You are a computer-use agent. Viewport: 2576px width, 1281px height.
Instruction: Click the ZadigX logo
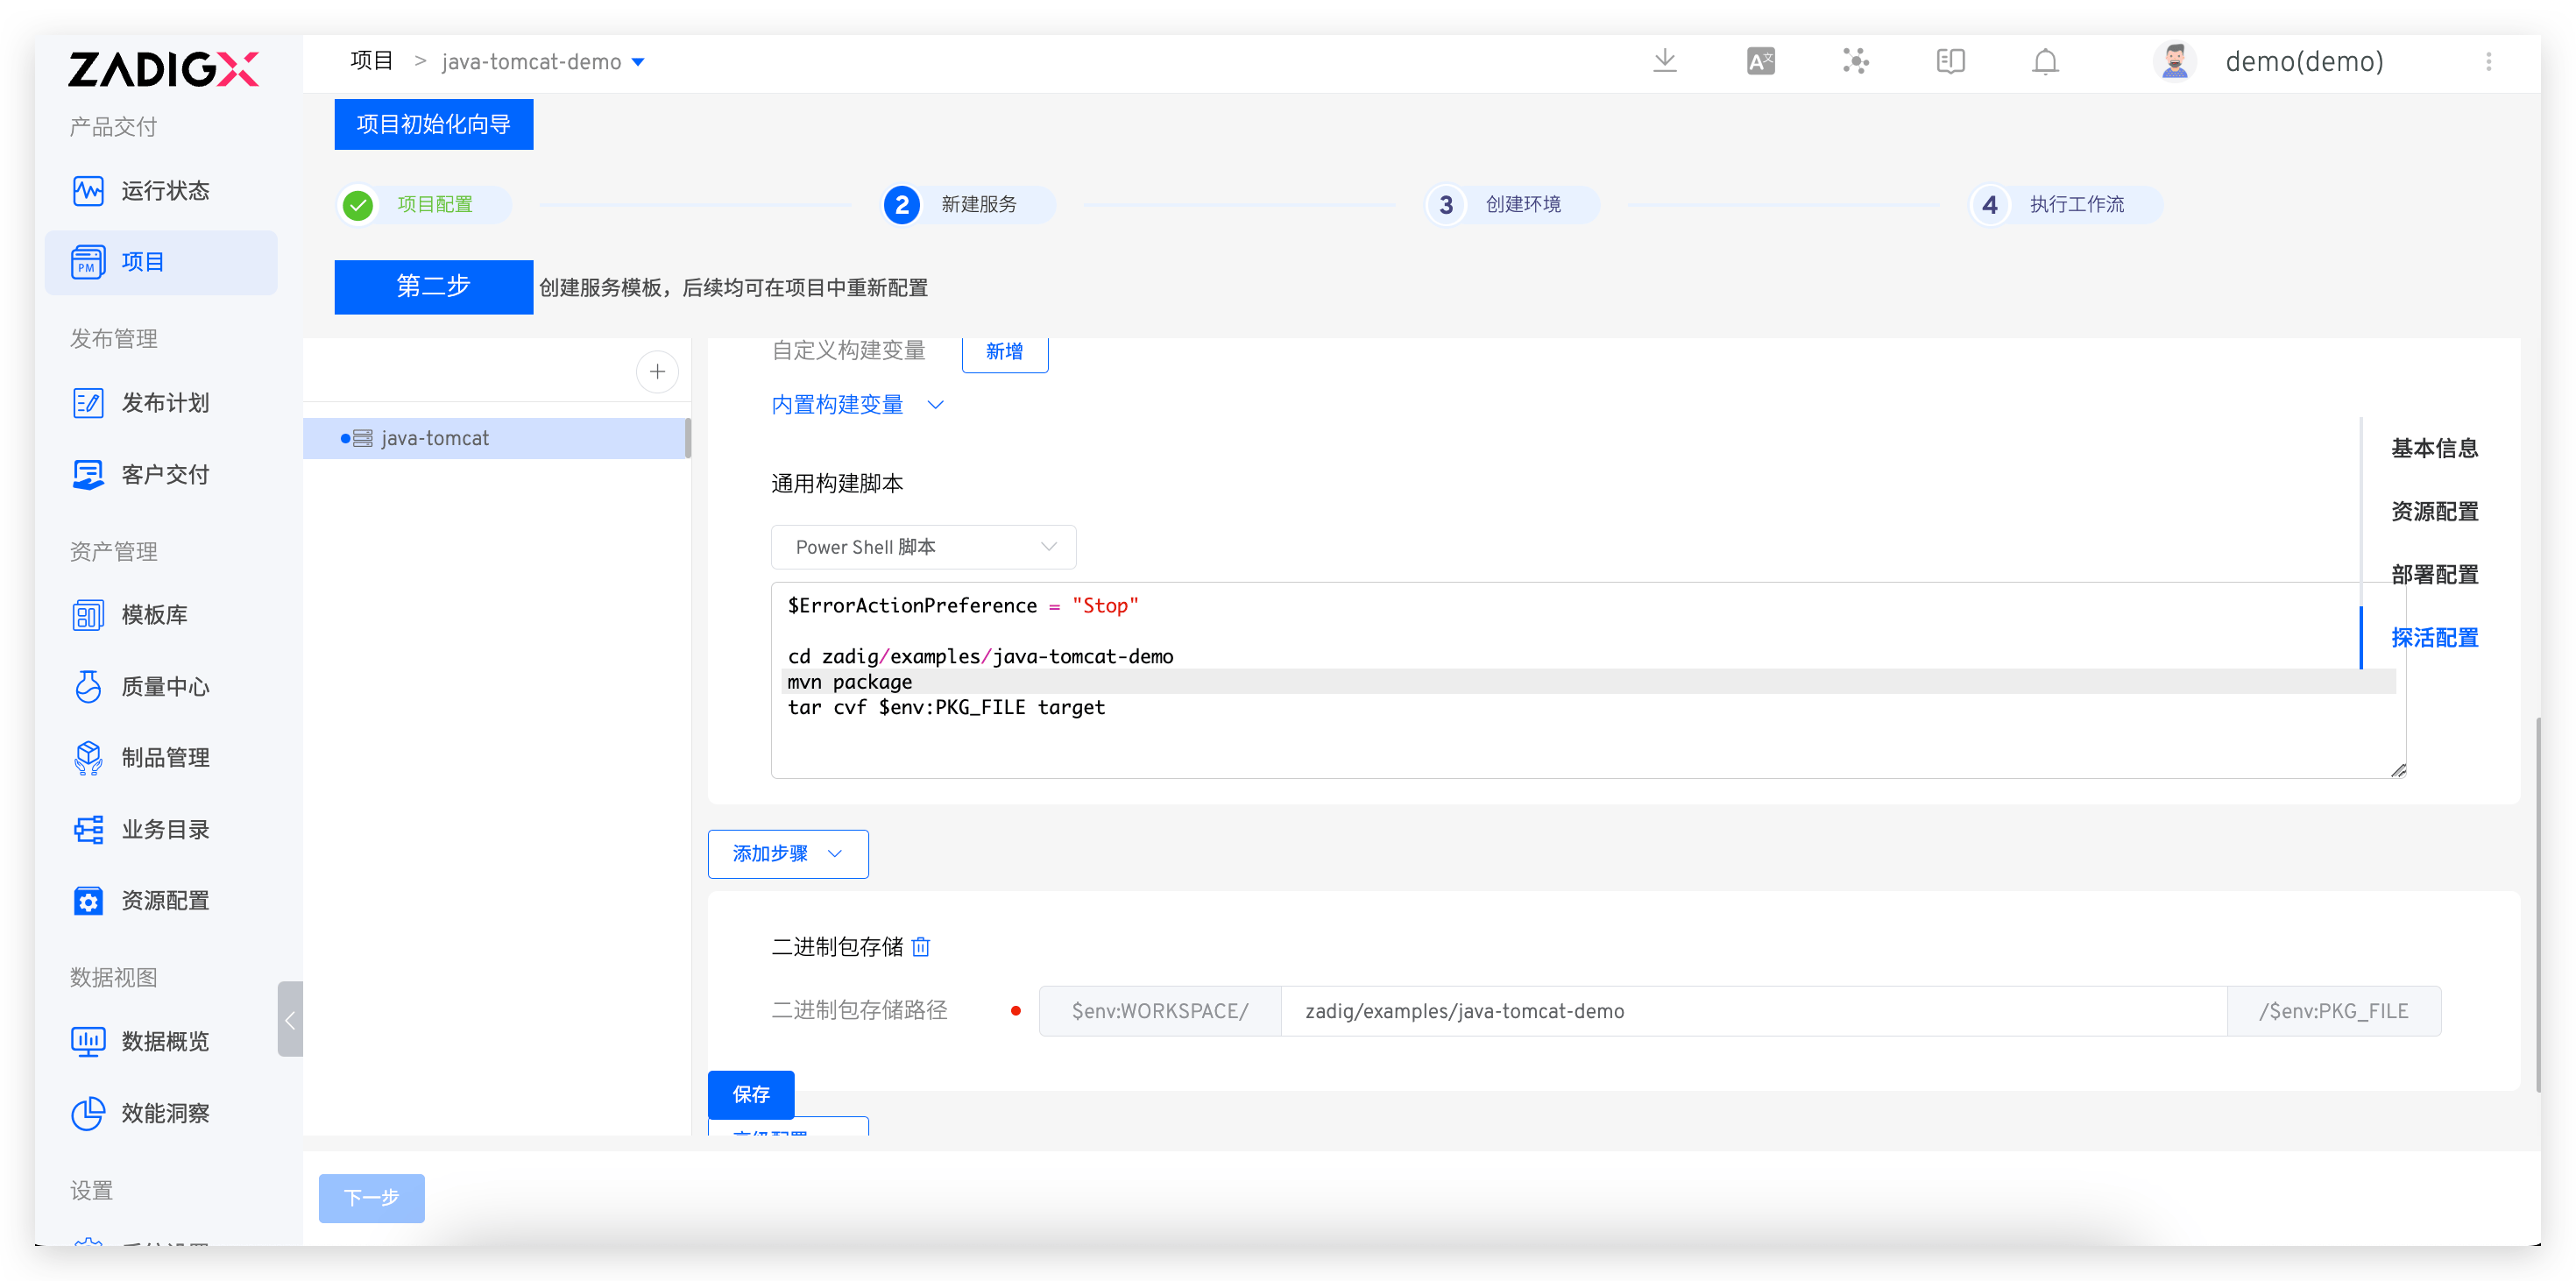click(163, 69)
